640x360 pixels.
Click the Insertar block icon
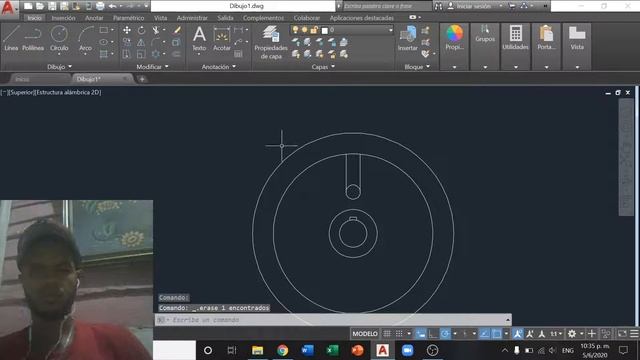click(x=408, y=38)
